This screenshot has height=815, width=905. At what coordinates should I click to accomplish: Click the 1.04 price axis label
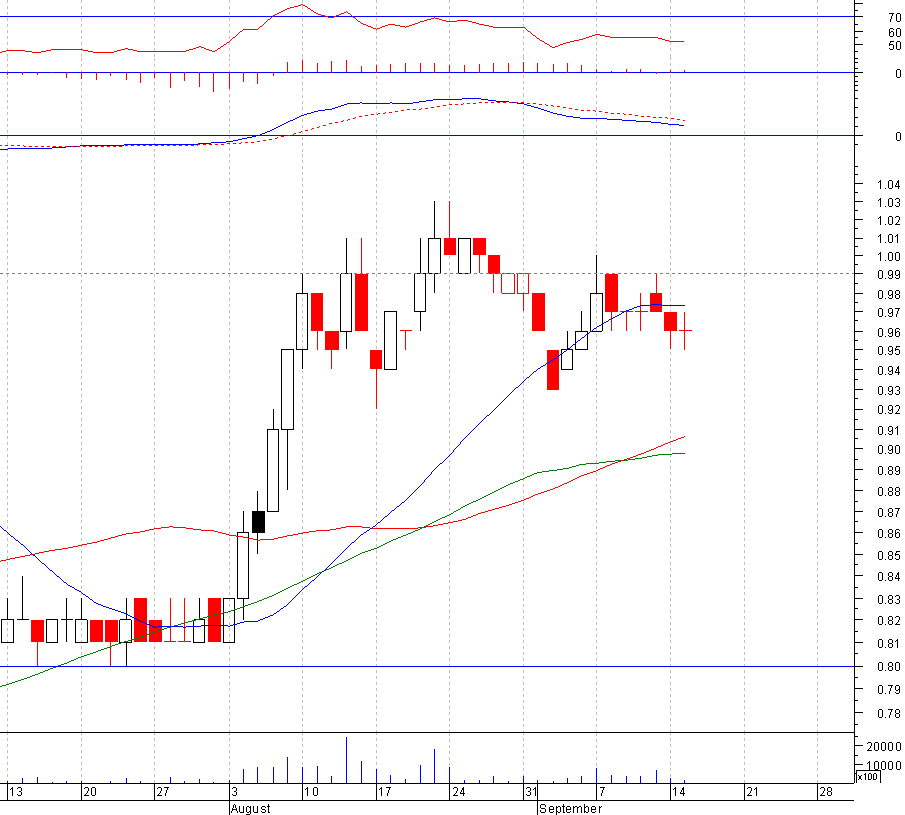click(x=888, y=185)
